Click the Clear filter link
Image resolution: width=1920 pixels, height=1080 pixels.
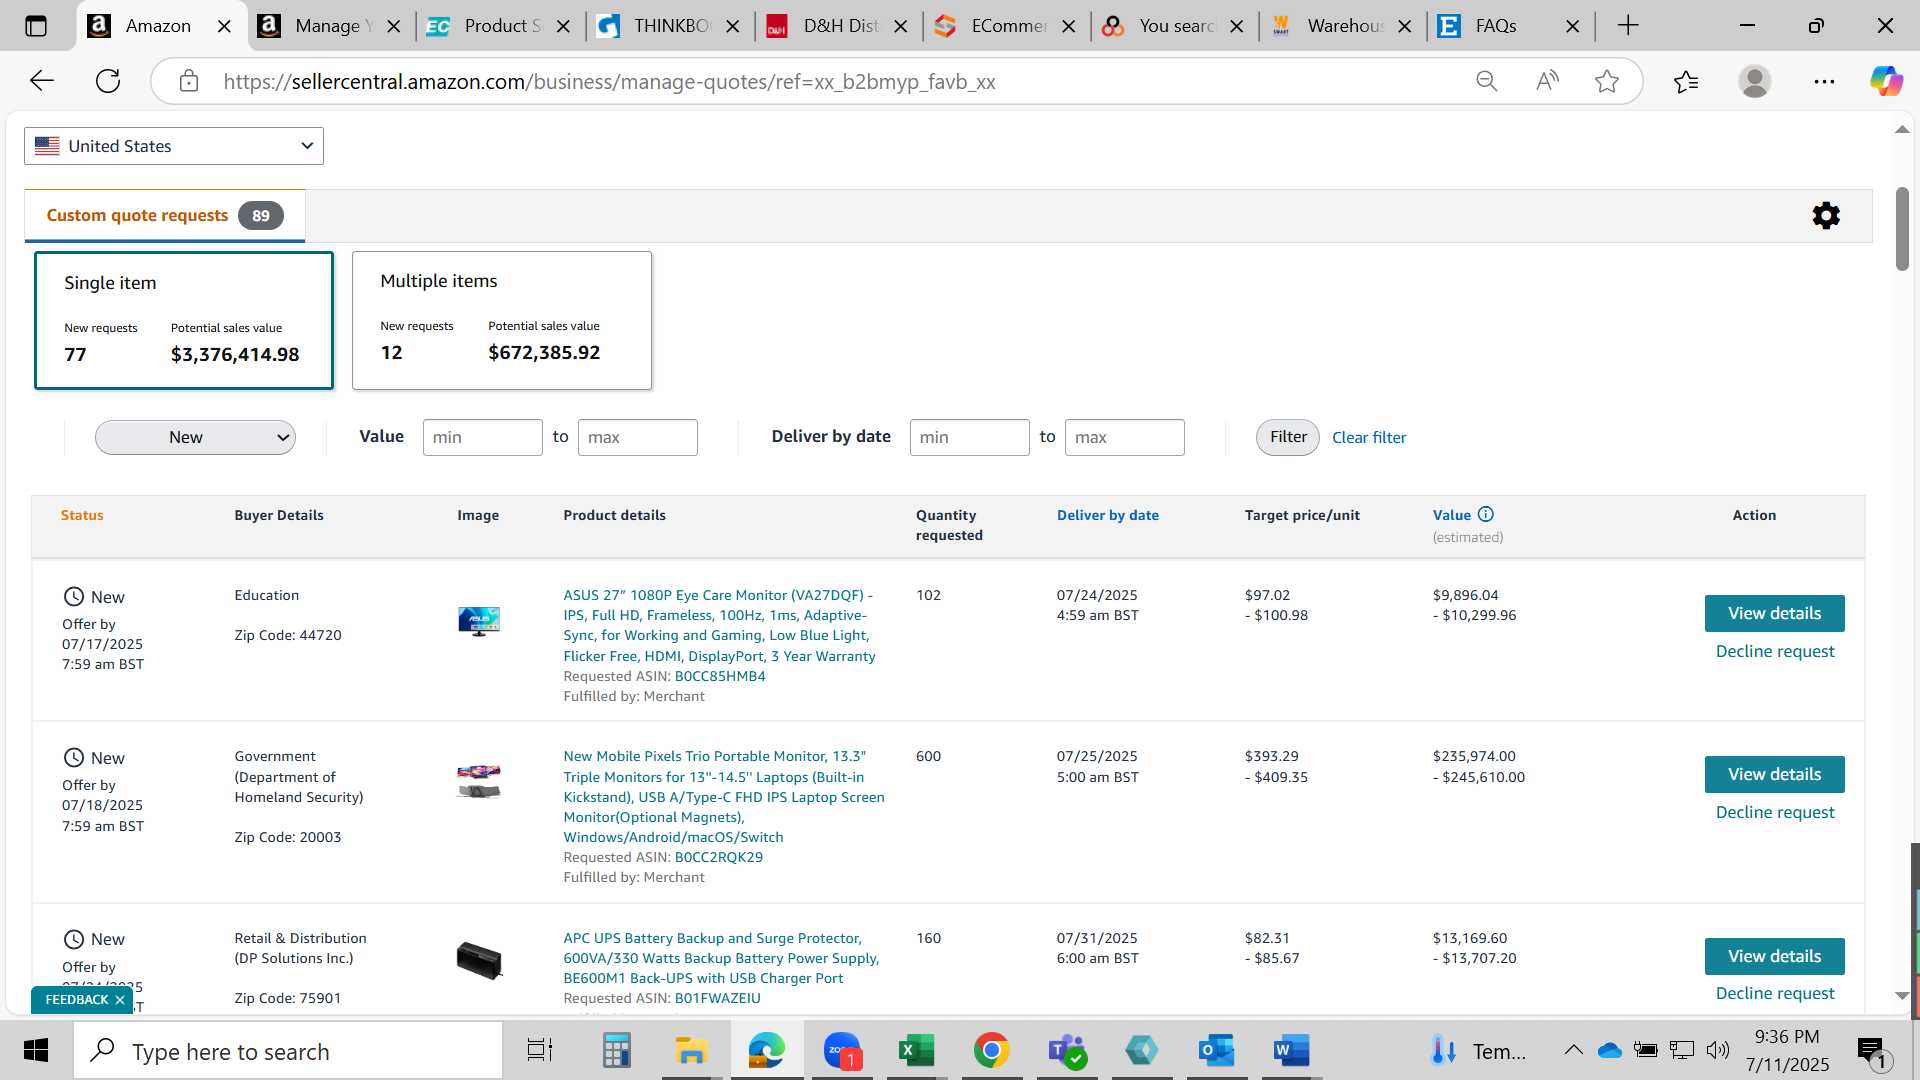tap(1369, 438)
